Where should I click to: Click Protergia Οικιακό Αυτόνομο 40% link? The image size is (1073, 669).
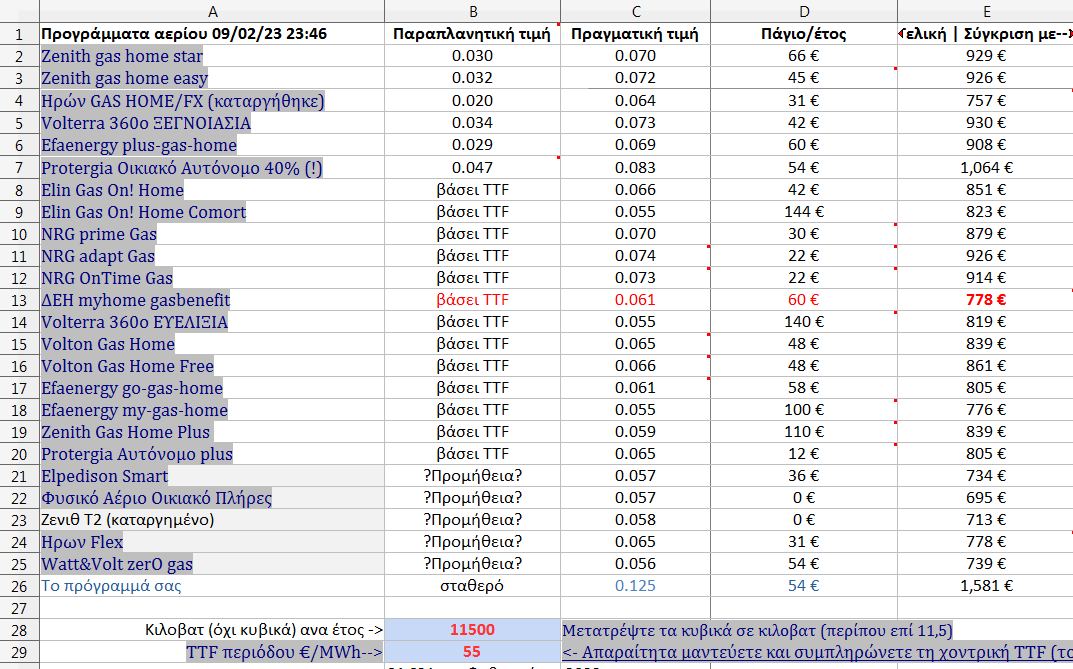coord(181,168)
